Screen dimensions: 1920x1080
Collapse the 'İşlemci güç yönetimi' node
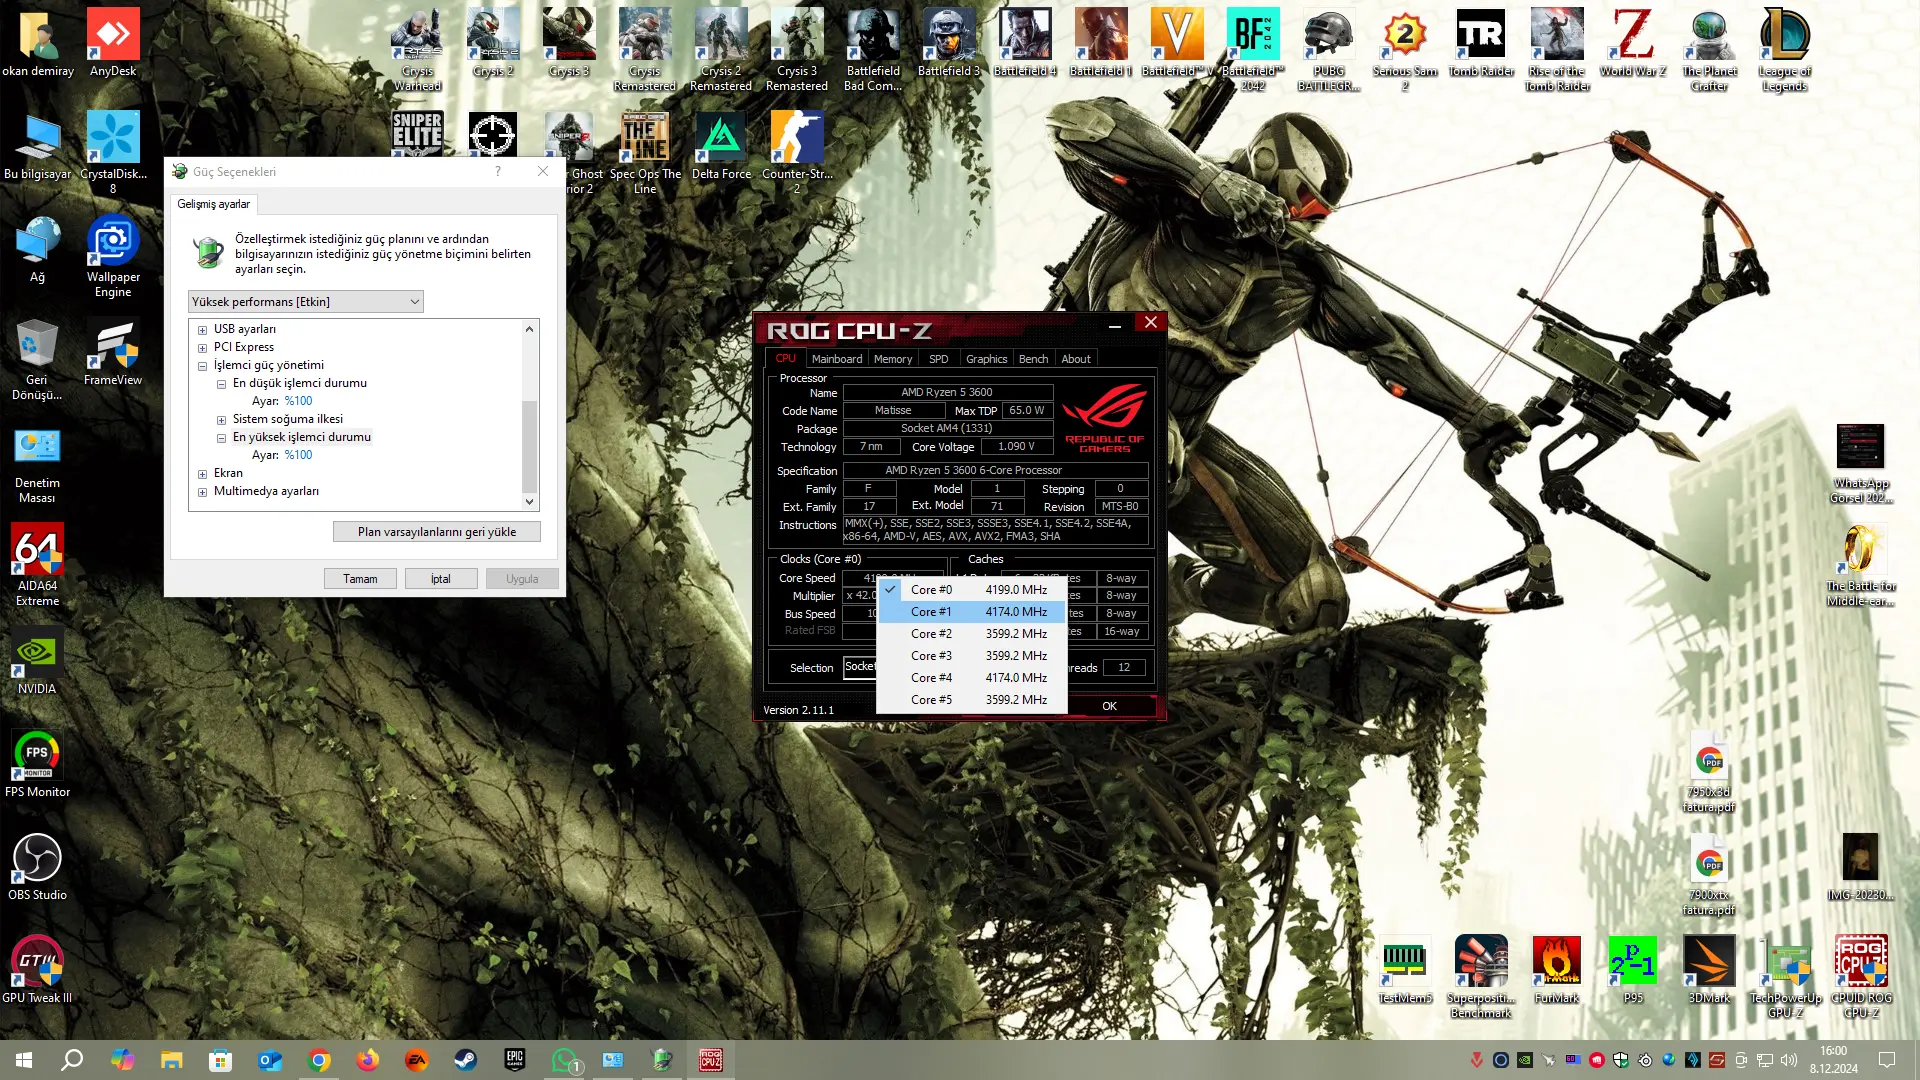coord(203,366)
